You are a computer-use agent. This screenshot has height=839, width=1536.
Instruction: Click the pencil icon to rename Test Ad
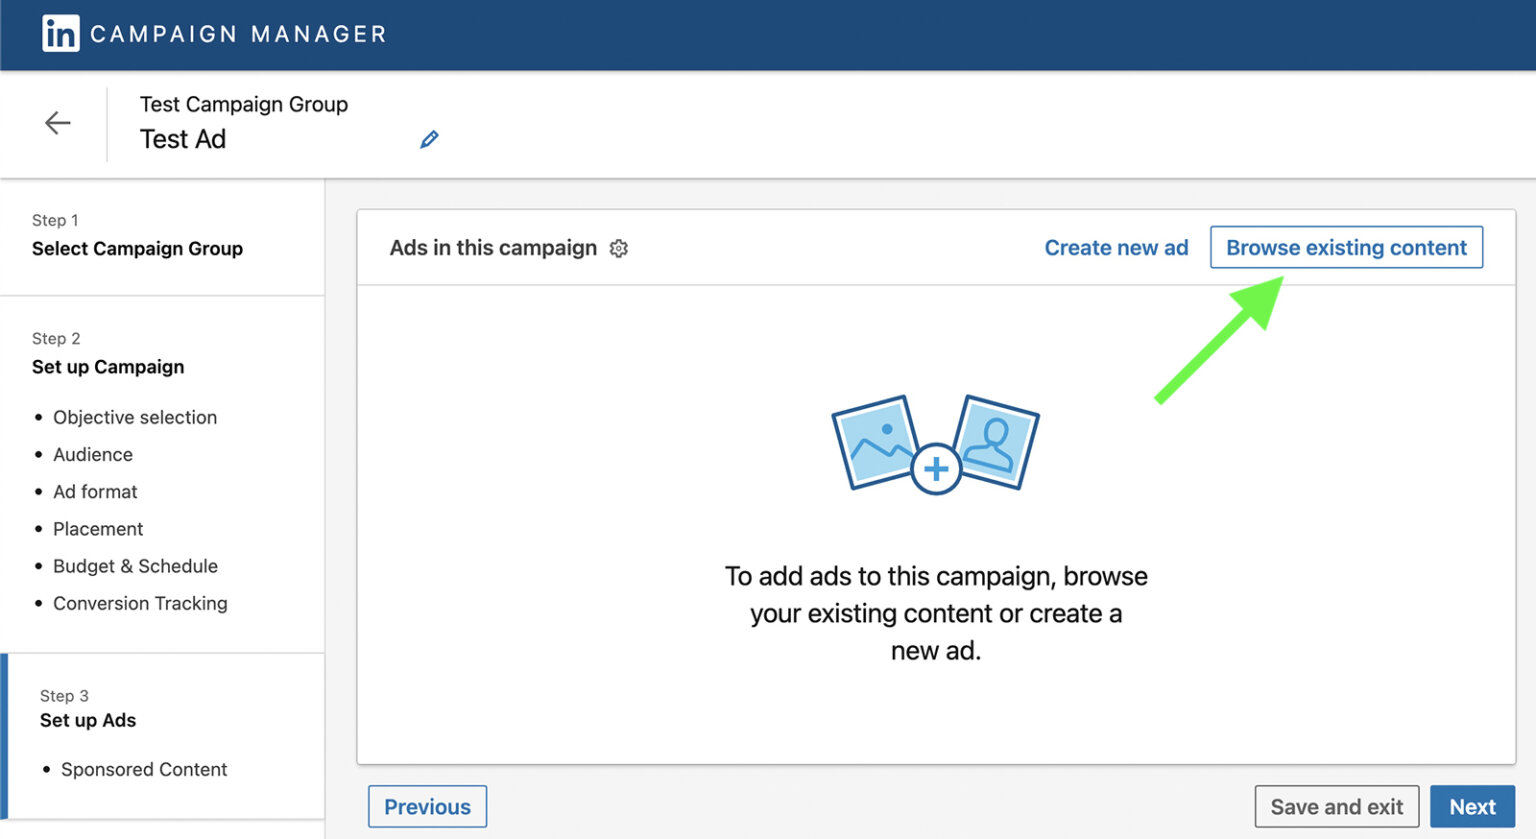pyautogui.click(x=430, y=138)
